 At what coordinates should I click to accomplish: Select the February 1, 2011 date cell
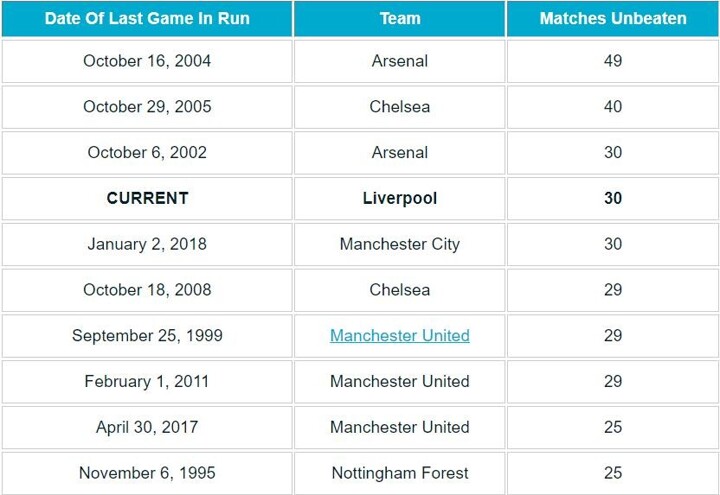[147, 381]
